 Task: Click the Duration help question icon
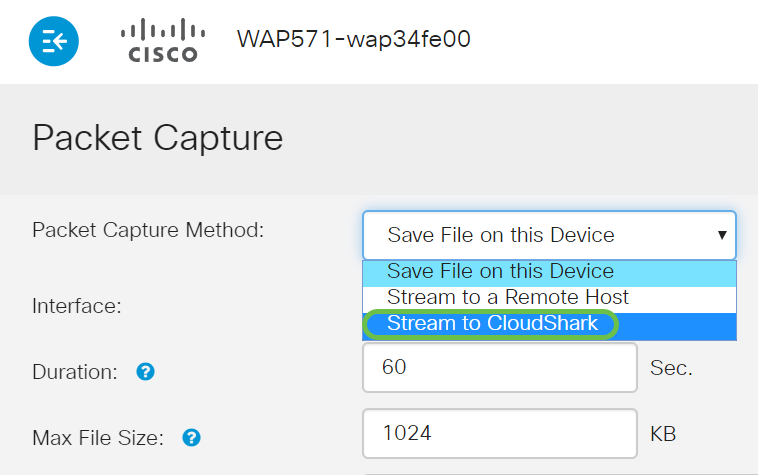click(x=146, y=372)
